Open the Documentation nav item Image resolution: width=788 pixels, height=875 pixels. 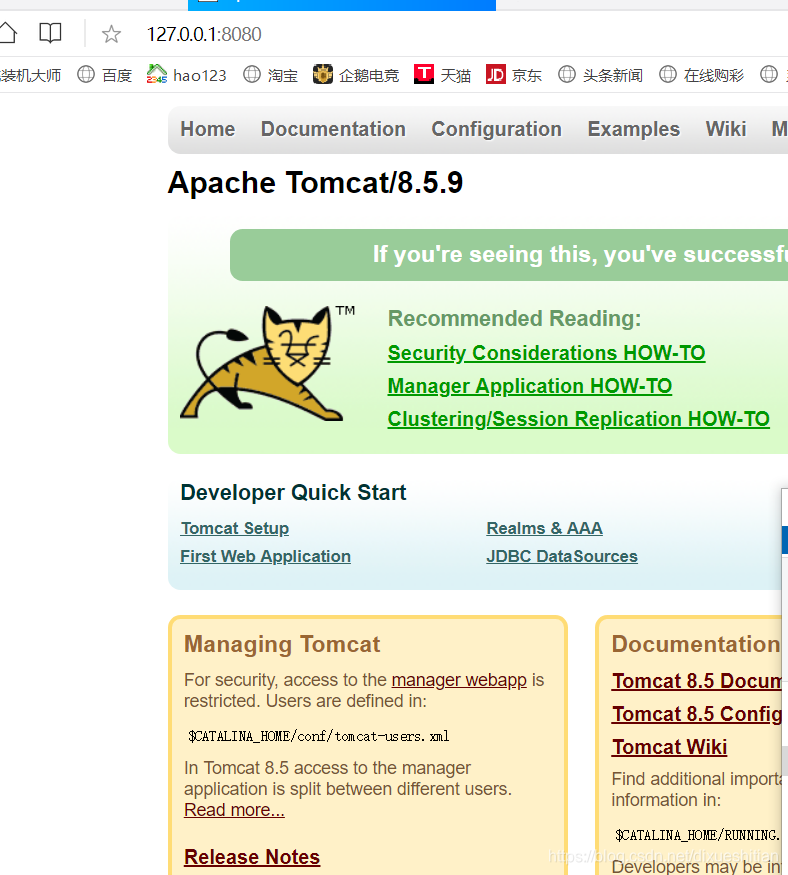[x=333, y=129]
